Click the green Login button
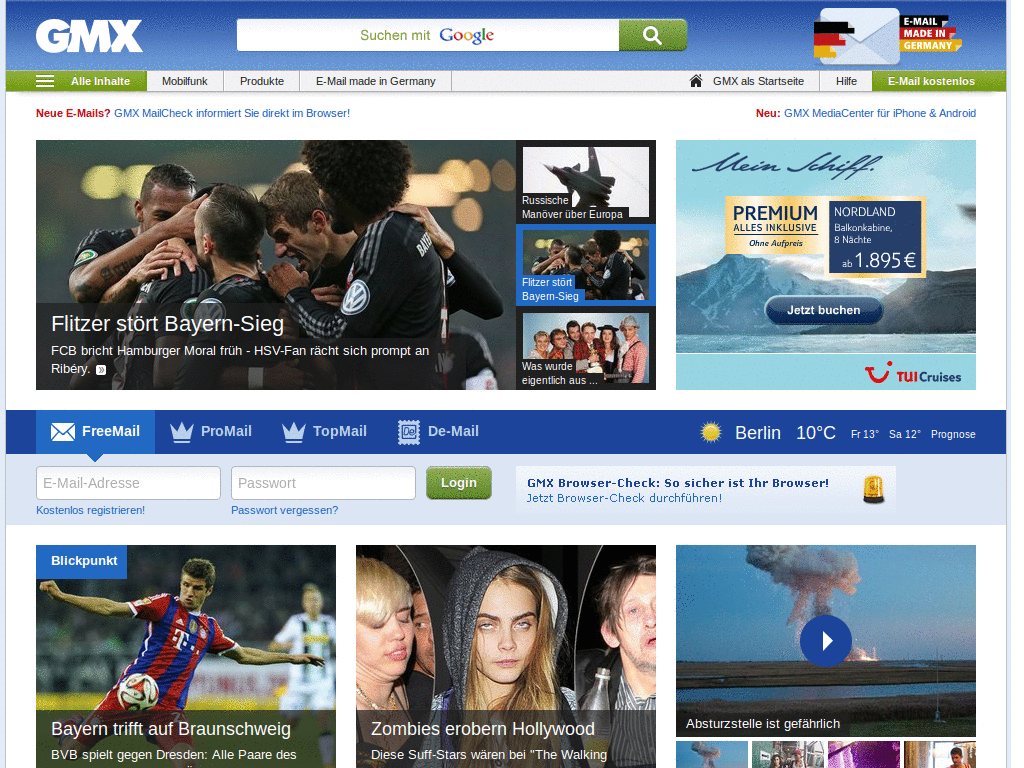 [x=458, y=482]
